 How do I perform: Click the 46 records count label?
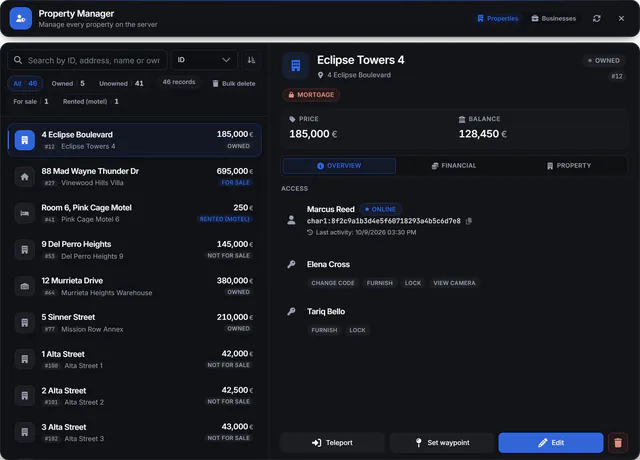179,82
